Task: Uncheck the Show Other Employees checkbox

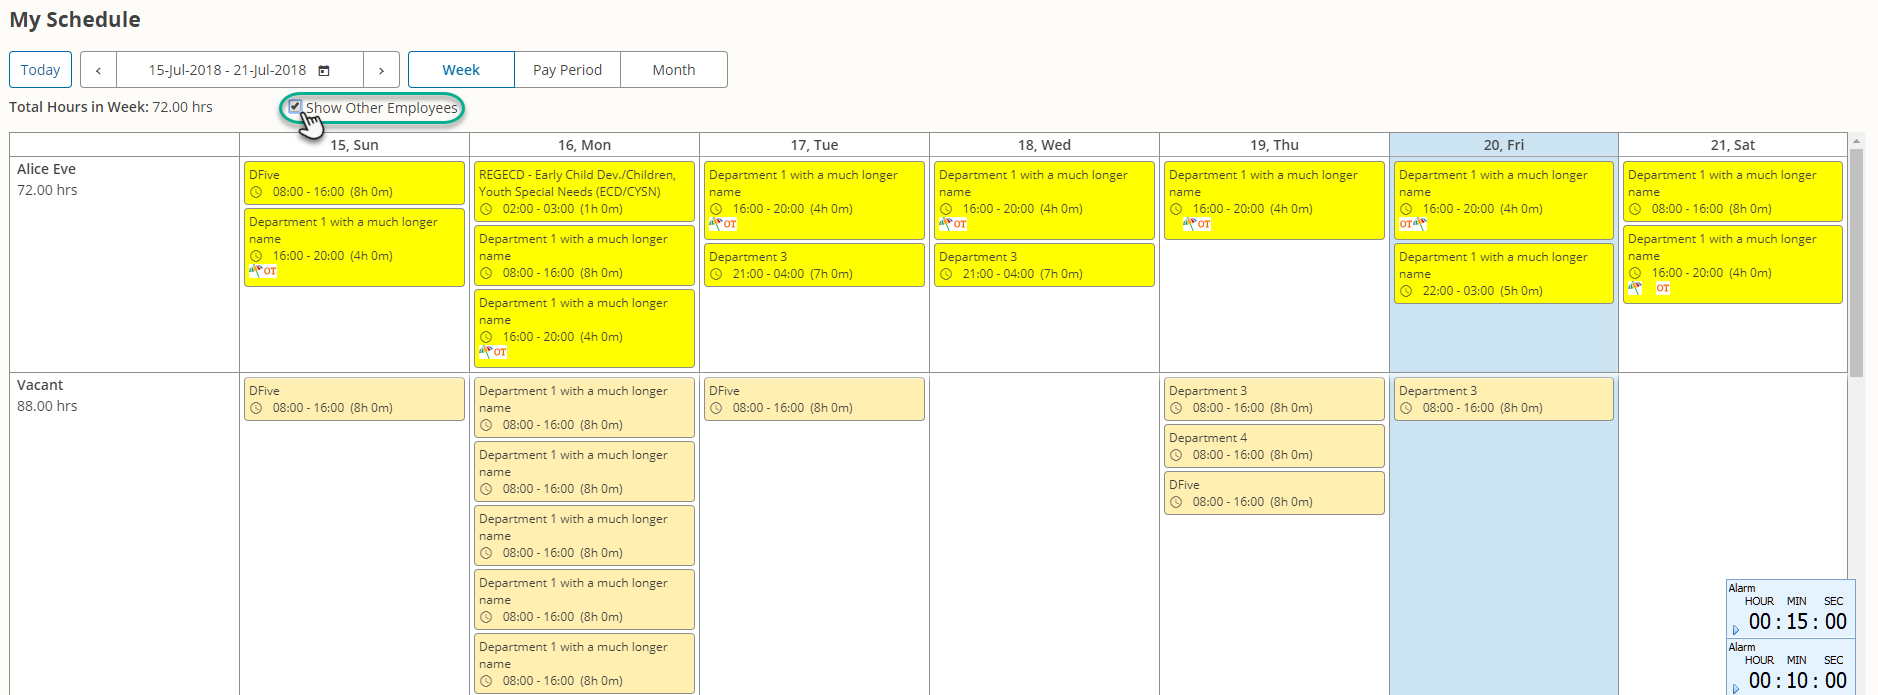Action: [x=295, y=106]
